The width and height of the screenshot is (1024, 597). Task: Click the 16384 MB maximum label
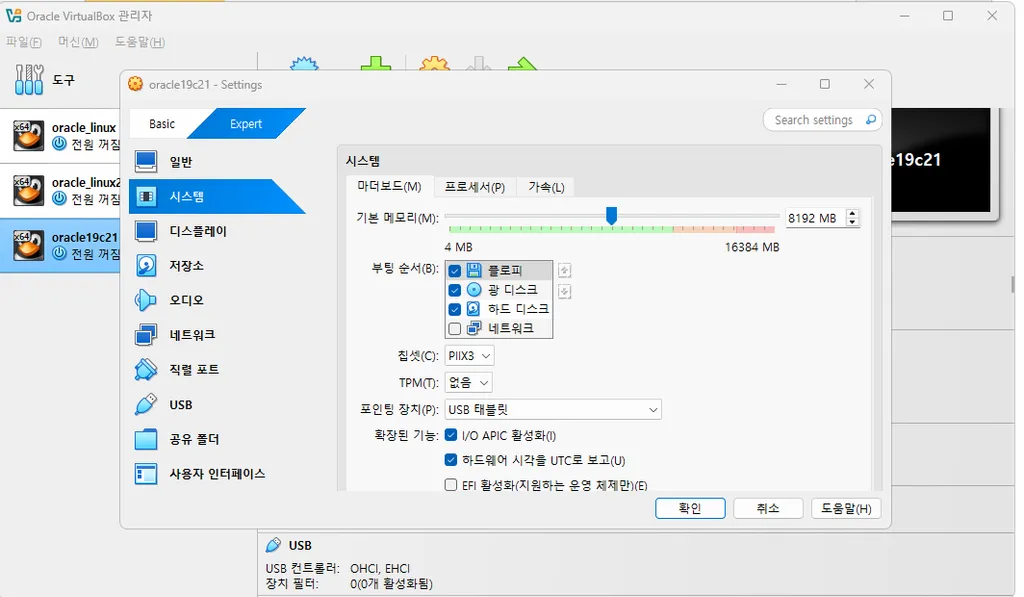[752, 247]
